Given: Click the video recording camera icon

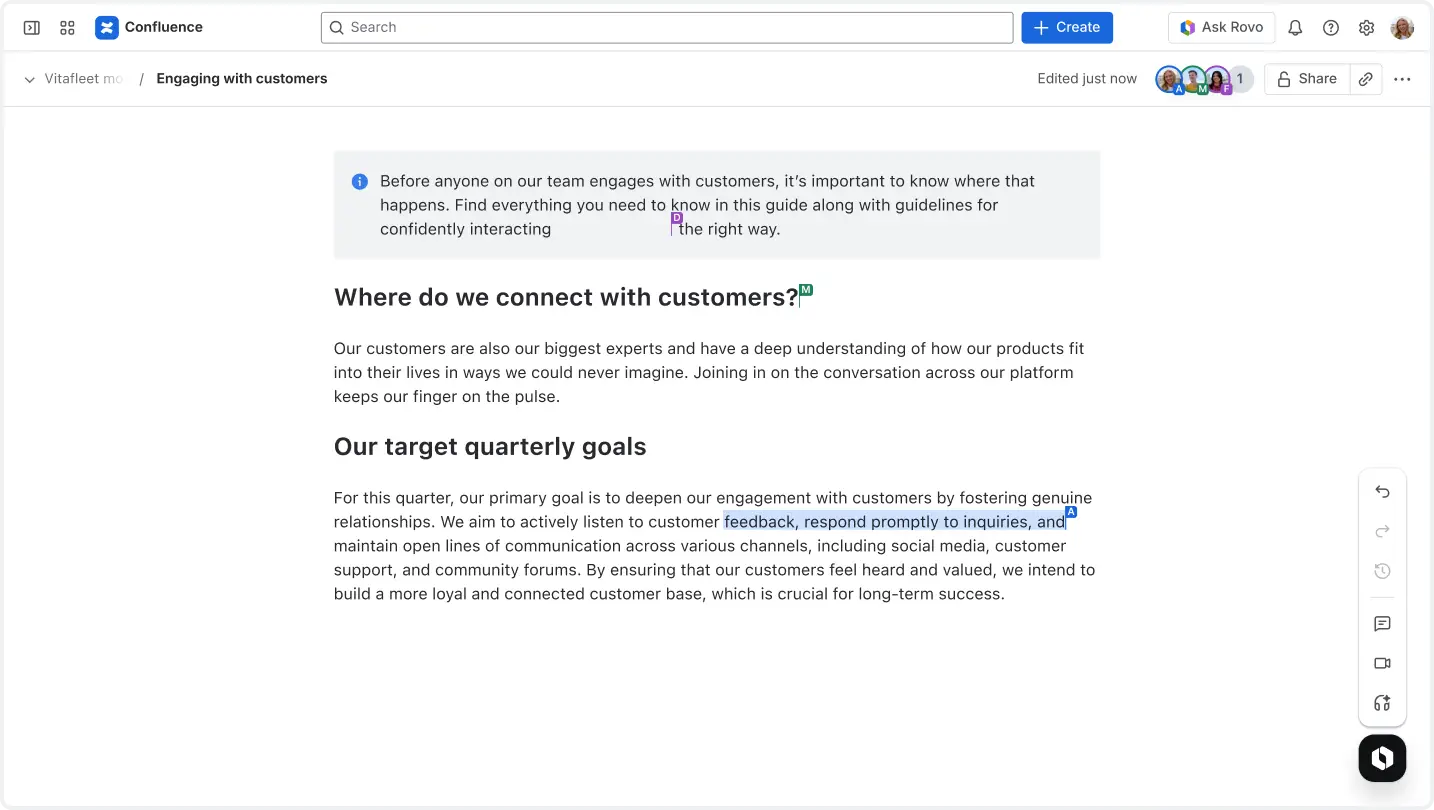Looking at the screenshot, I should point(1383,663).
